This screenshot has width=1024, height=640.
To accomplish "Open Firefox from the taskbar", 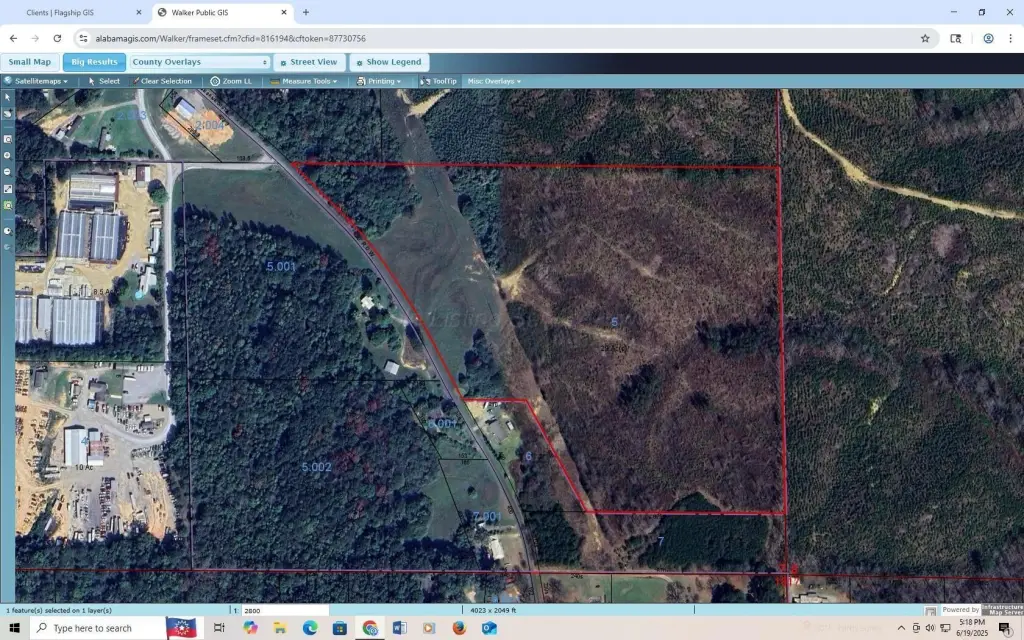I will [459, 628].
